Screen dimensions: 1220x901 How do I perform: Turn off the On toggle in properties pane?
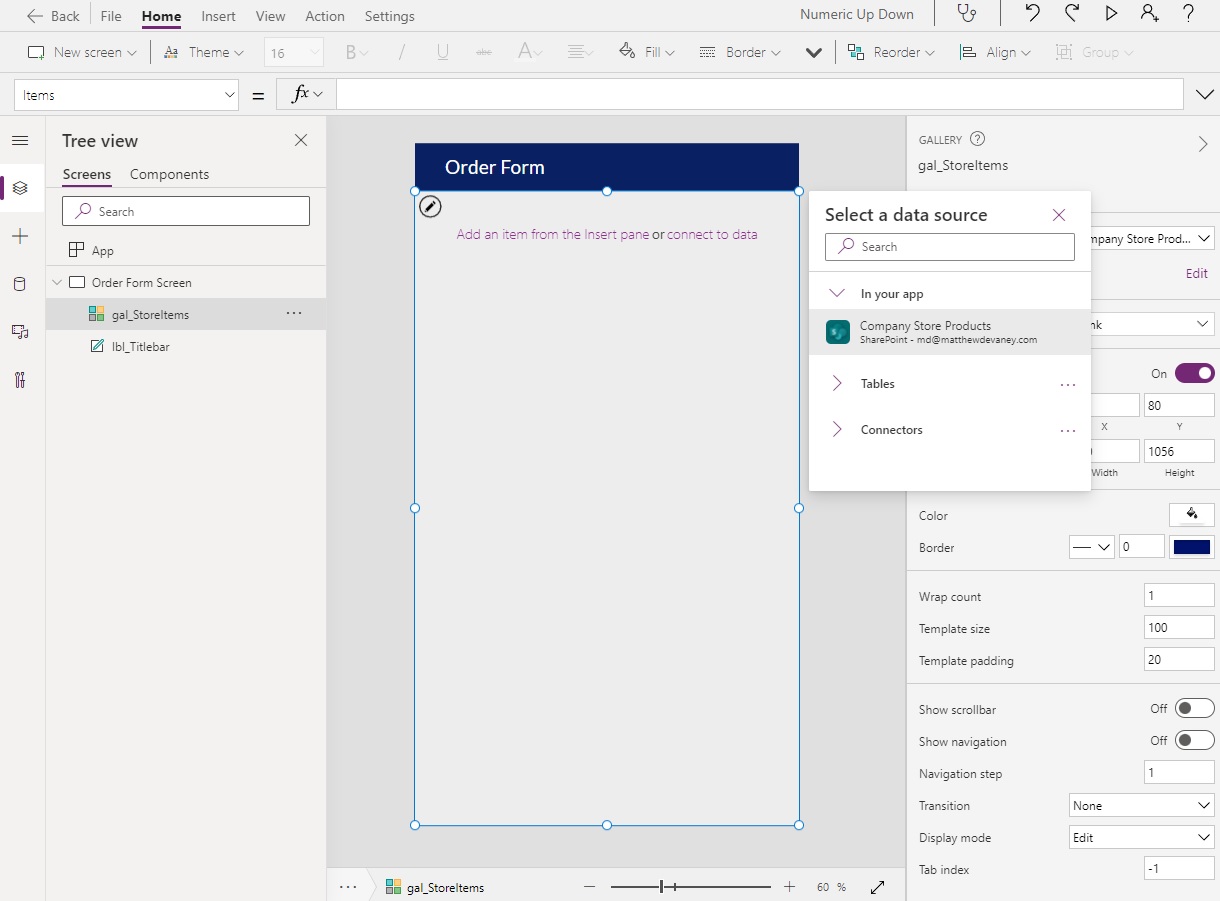coord(1194,372)
